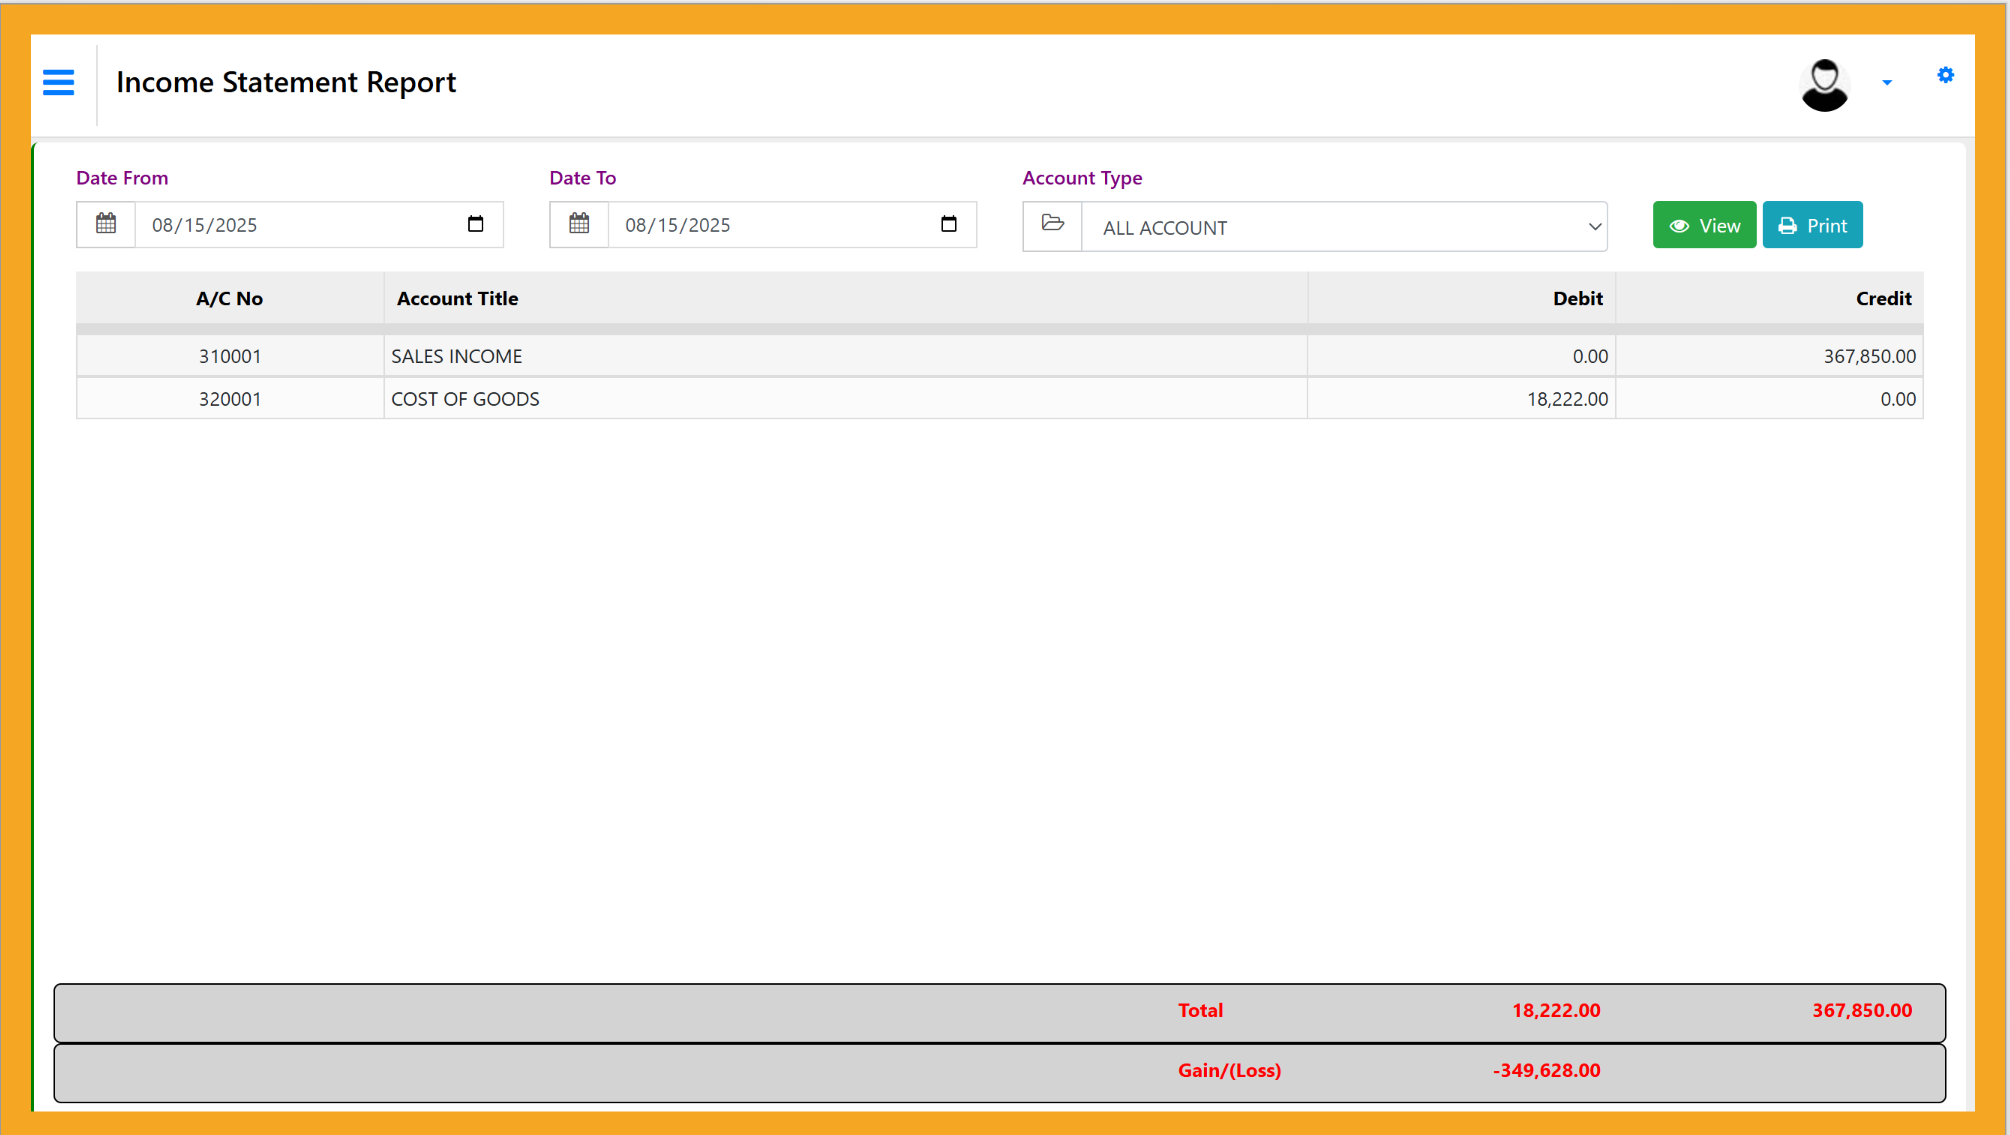Click the Income Statement Report title

(287, 82)
